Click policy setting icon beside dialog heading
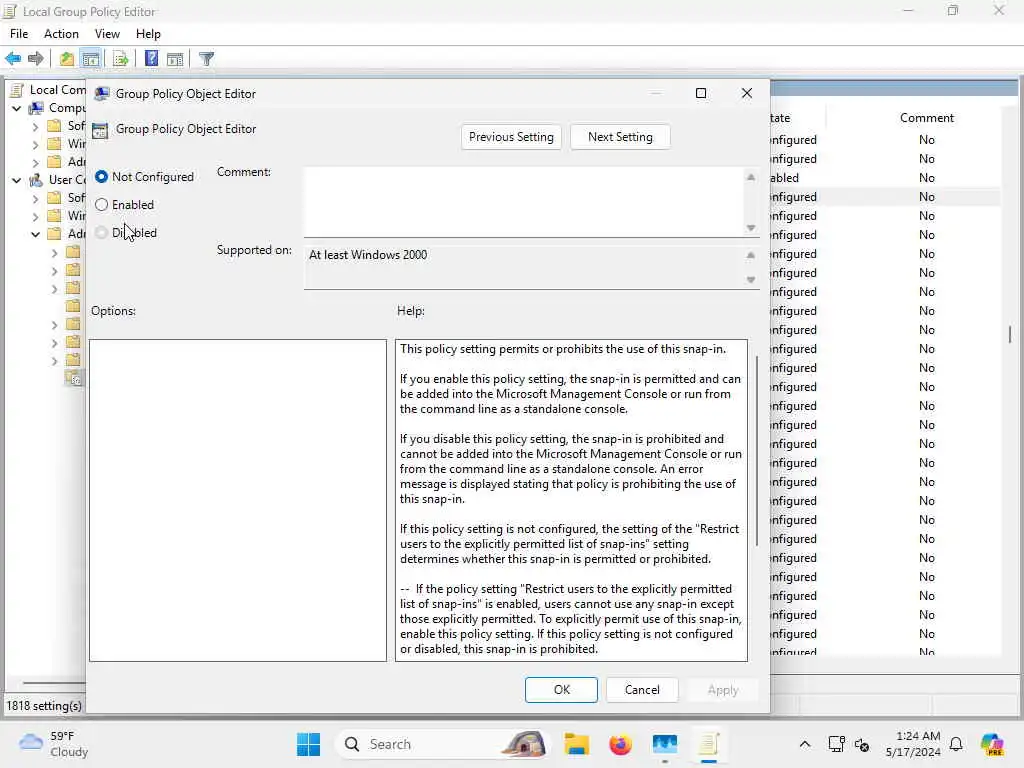Image resolution: width=1024 pixels, height=768 pixels. [x=100, y=130]
